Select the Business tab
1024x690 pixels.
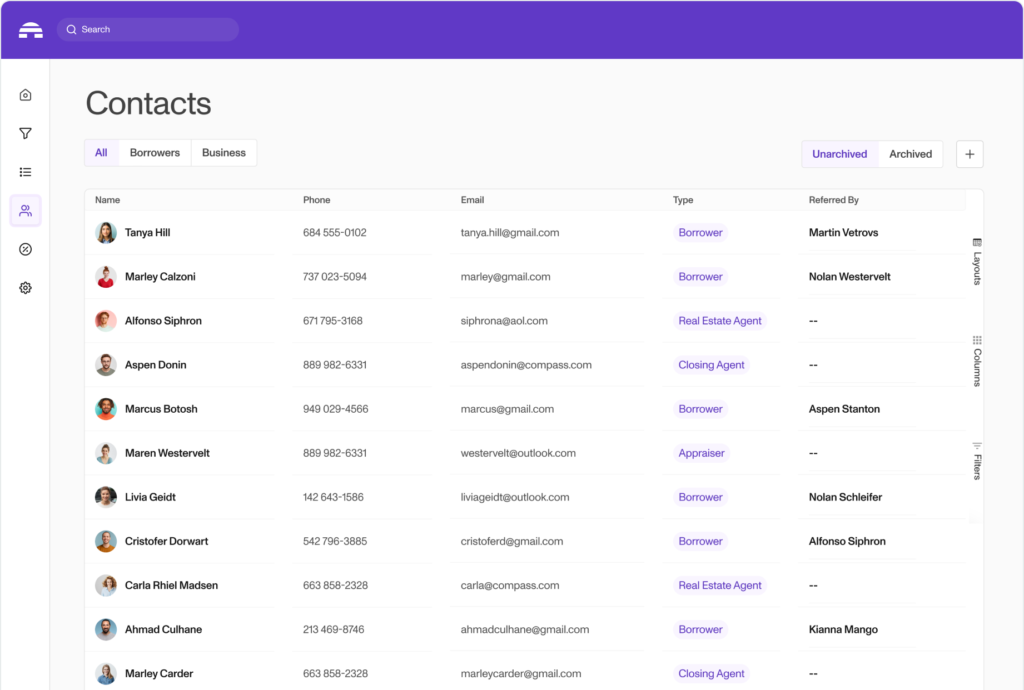point(223,153)
